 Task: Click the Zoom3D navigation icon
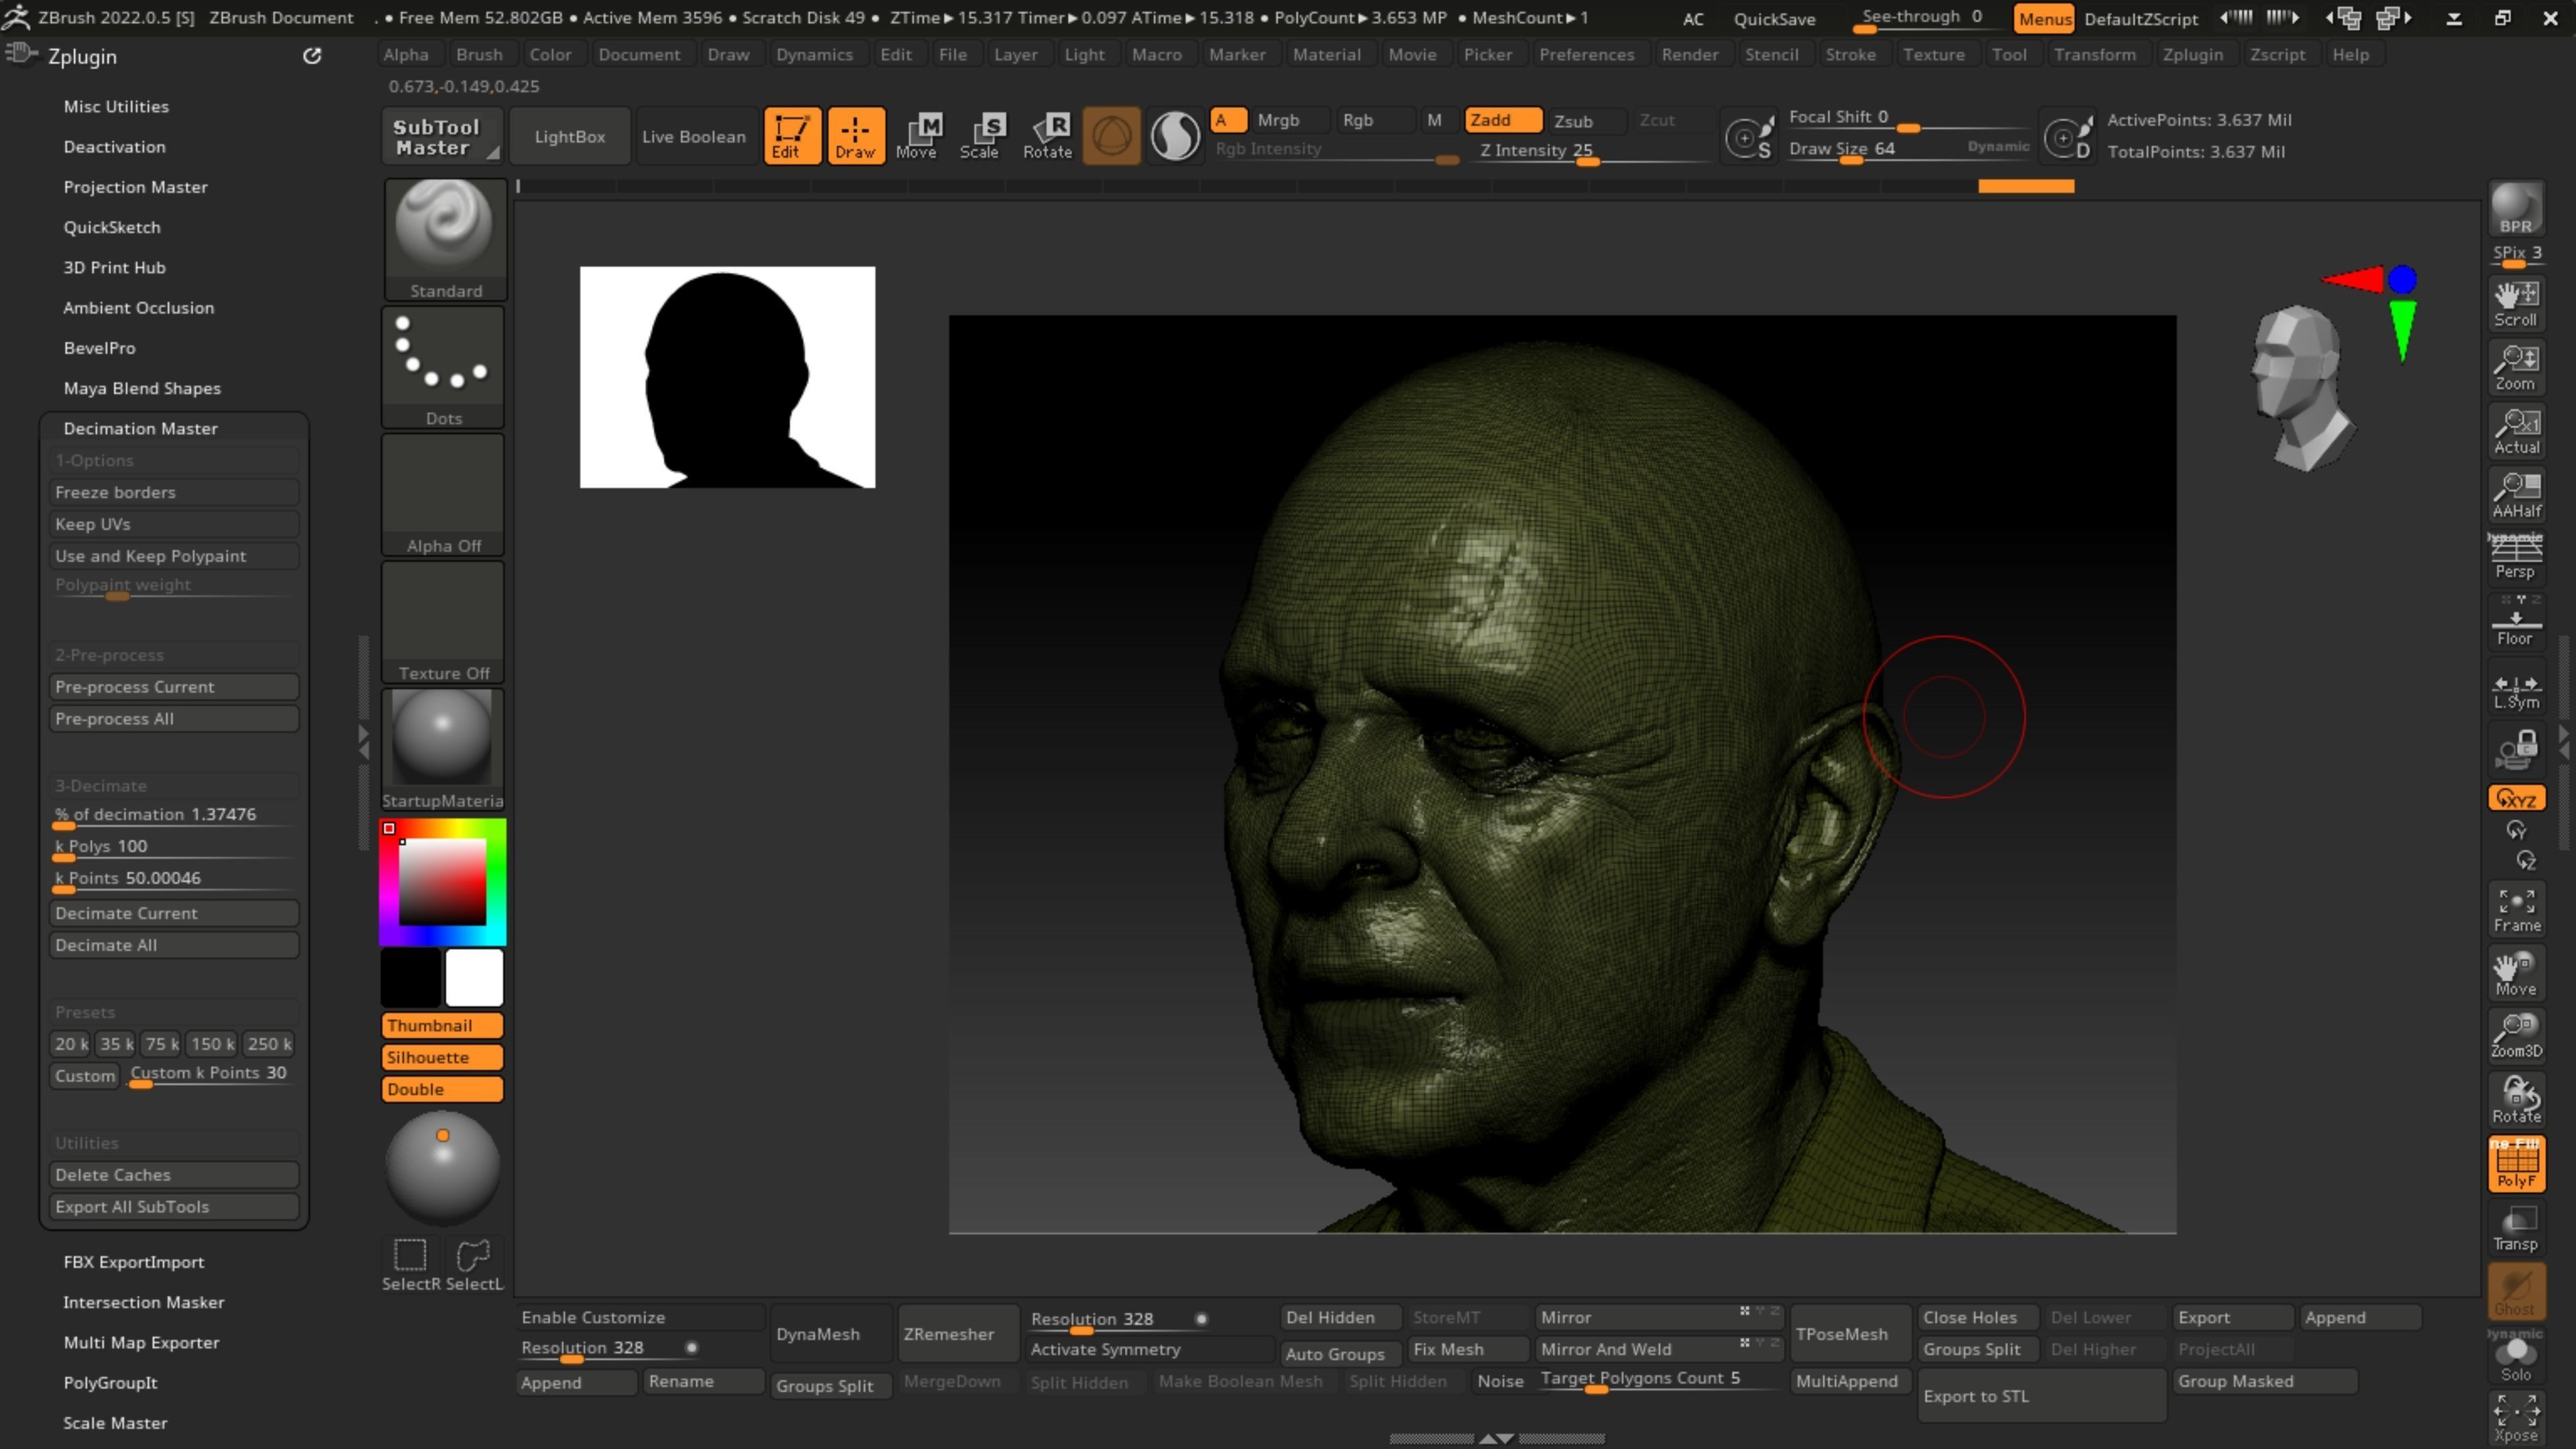(x=2516, y=1035)
